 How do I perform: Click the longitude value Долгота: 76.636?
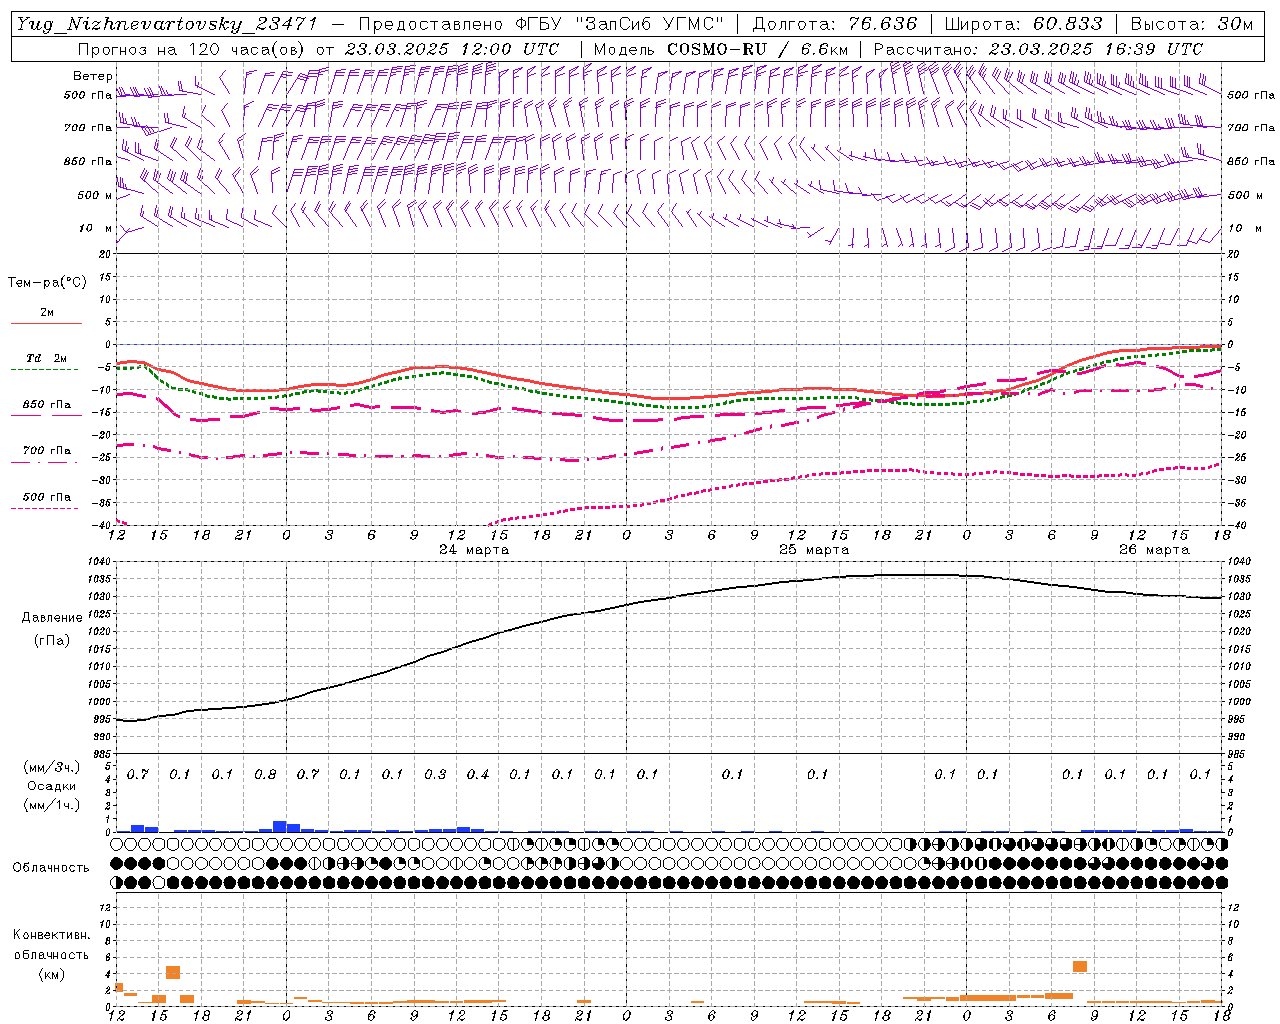point(834,24)
